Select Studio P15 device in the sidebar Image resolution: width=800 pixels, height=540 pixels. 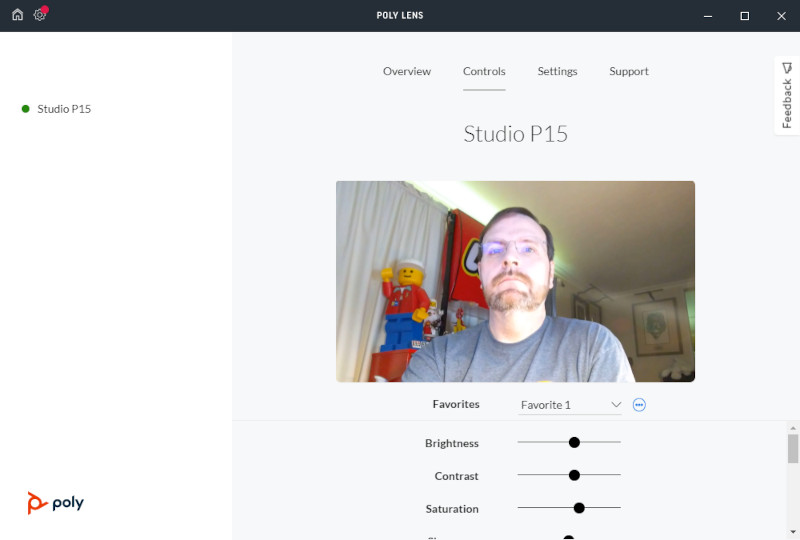pyautogui.click(x=64, y=109)
